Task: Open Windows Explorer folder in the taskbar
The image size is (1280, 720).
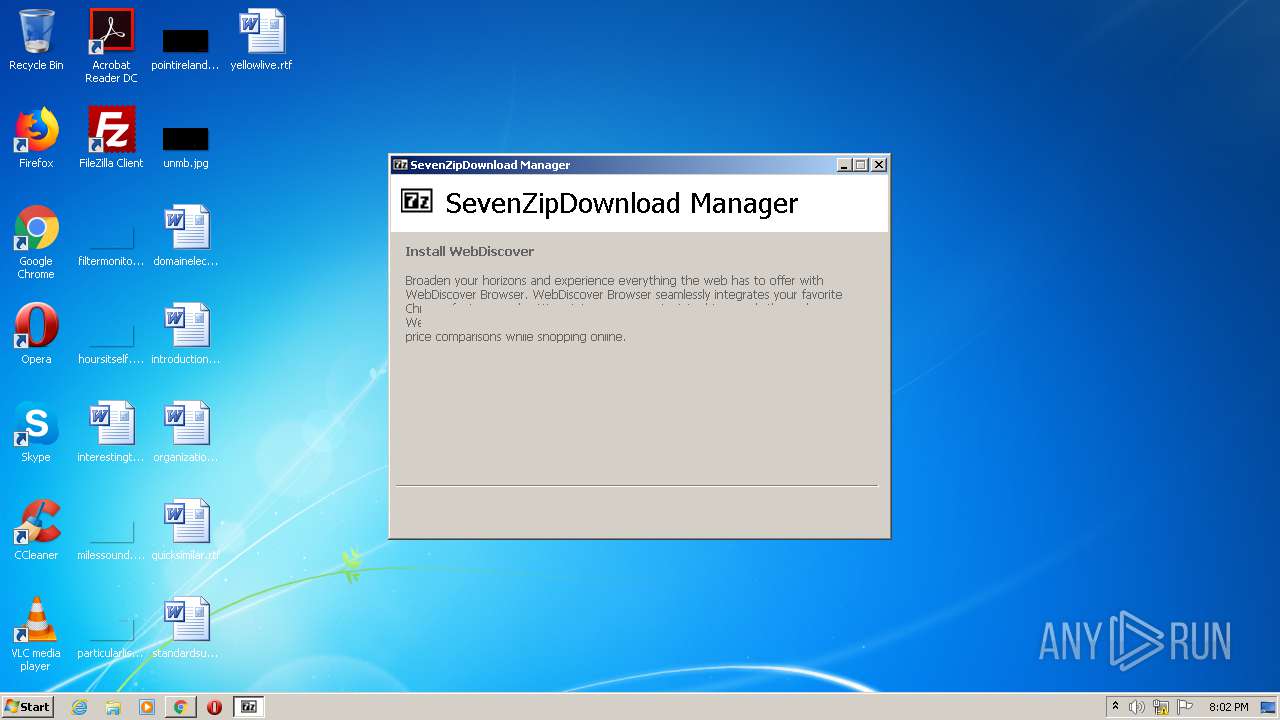Action: pyautogui.click(x=113, y=707)
